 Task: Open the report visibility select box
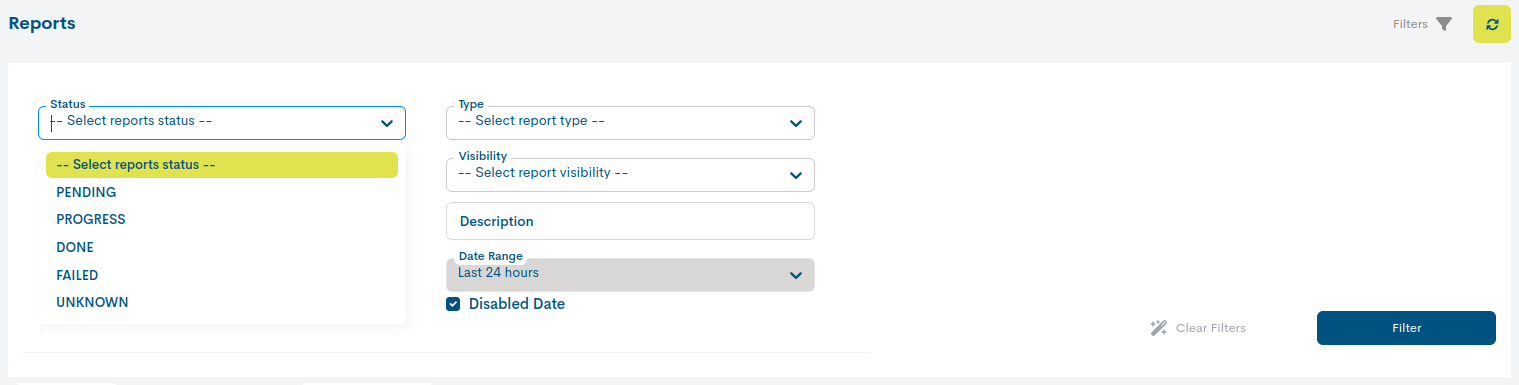tap(630, 175)
